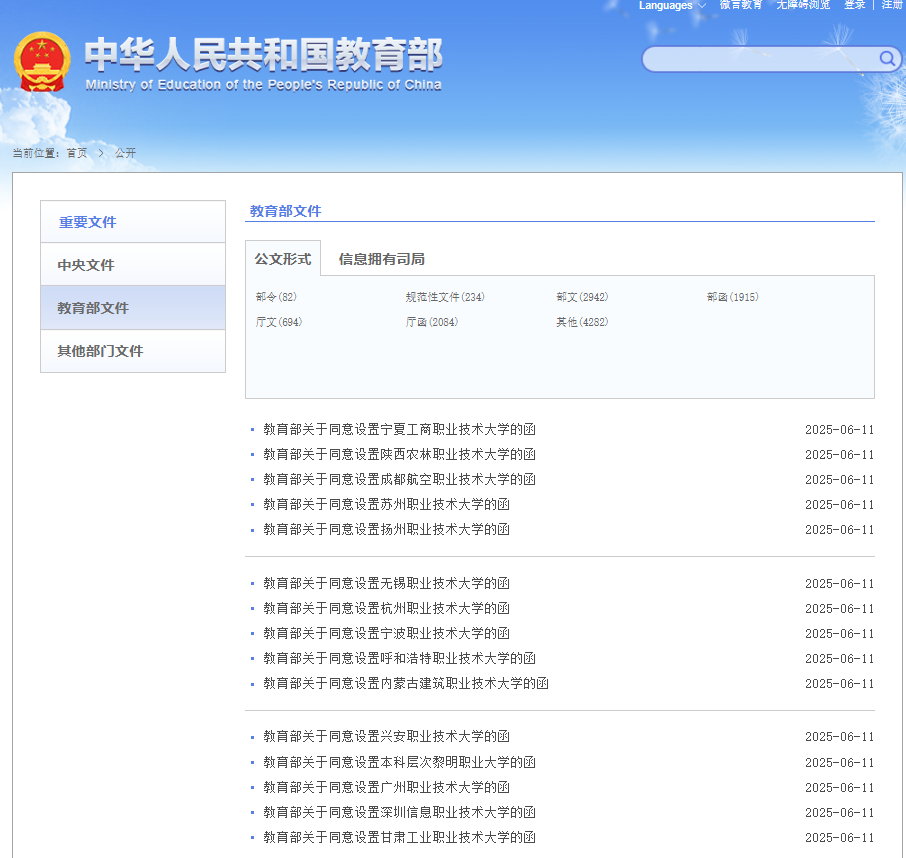Screen dimensions: 906x858
Task: Filter by 部令(82)
Action: pos(276,297)
